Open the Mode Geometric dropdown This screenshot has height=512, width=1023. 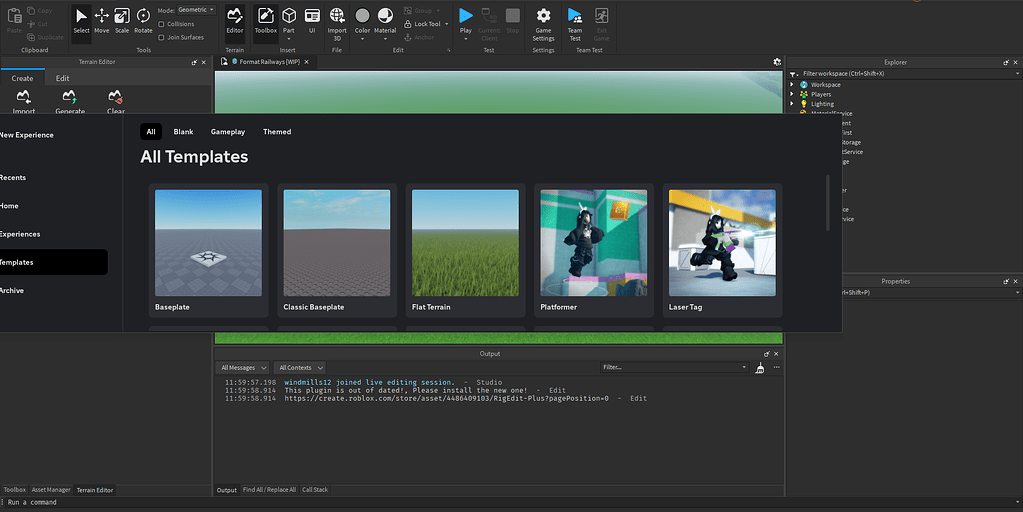(196, 10)
